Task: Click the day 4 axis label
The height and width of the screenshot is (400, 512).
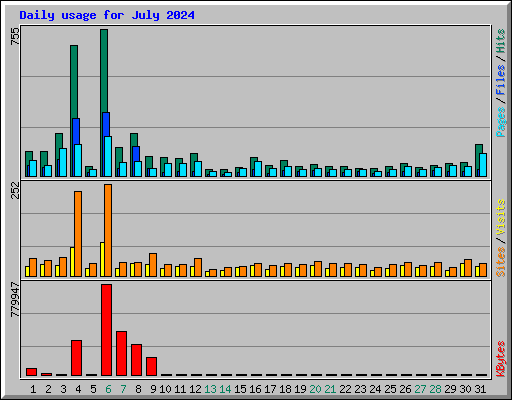Action: (x=78, y=389)
